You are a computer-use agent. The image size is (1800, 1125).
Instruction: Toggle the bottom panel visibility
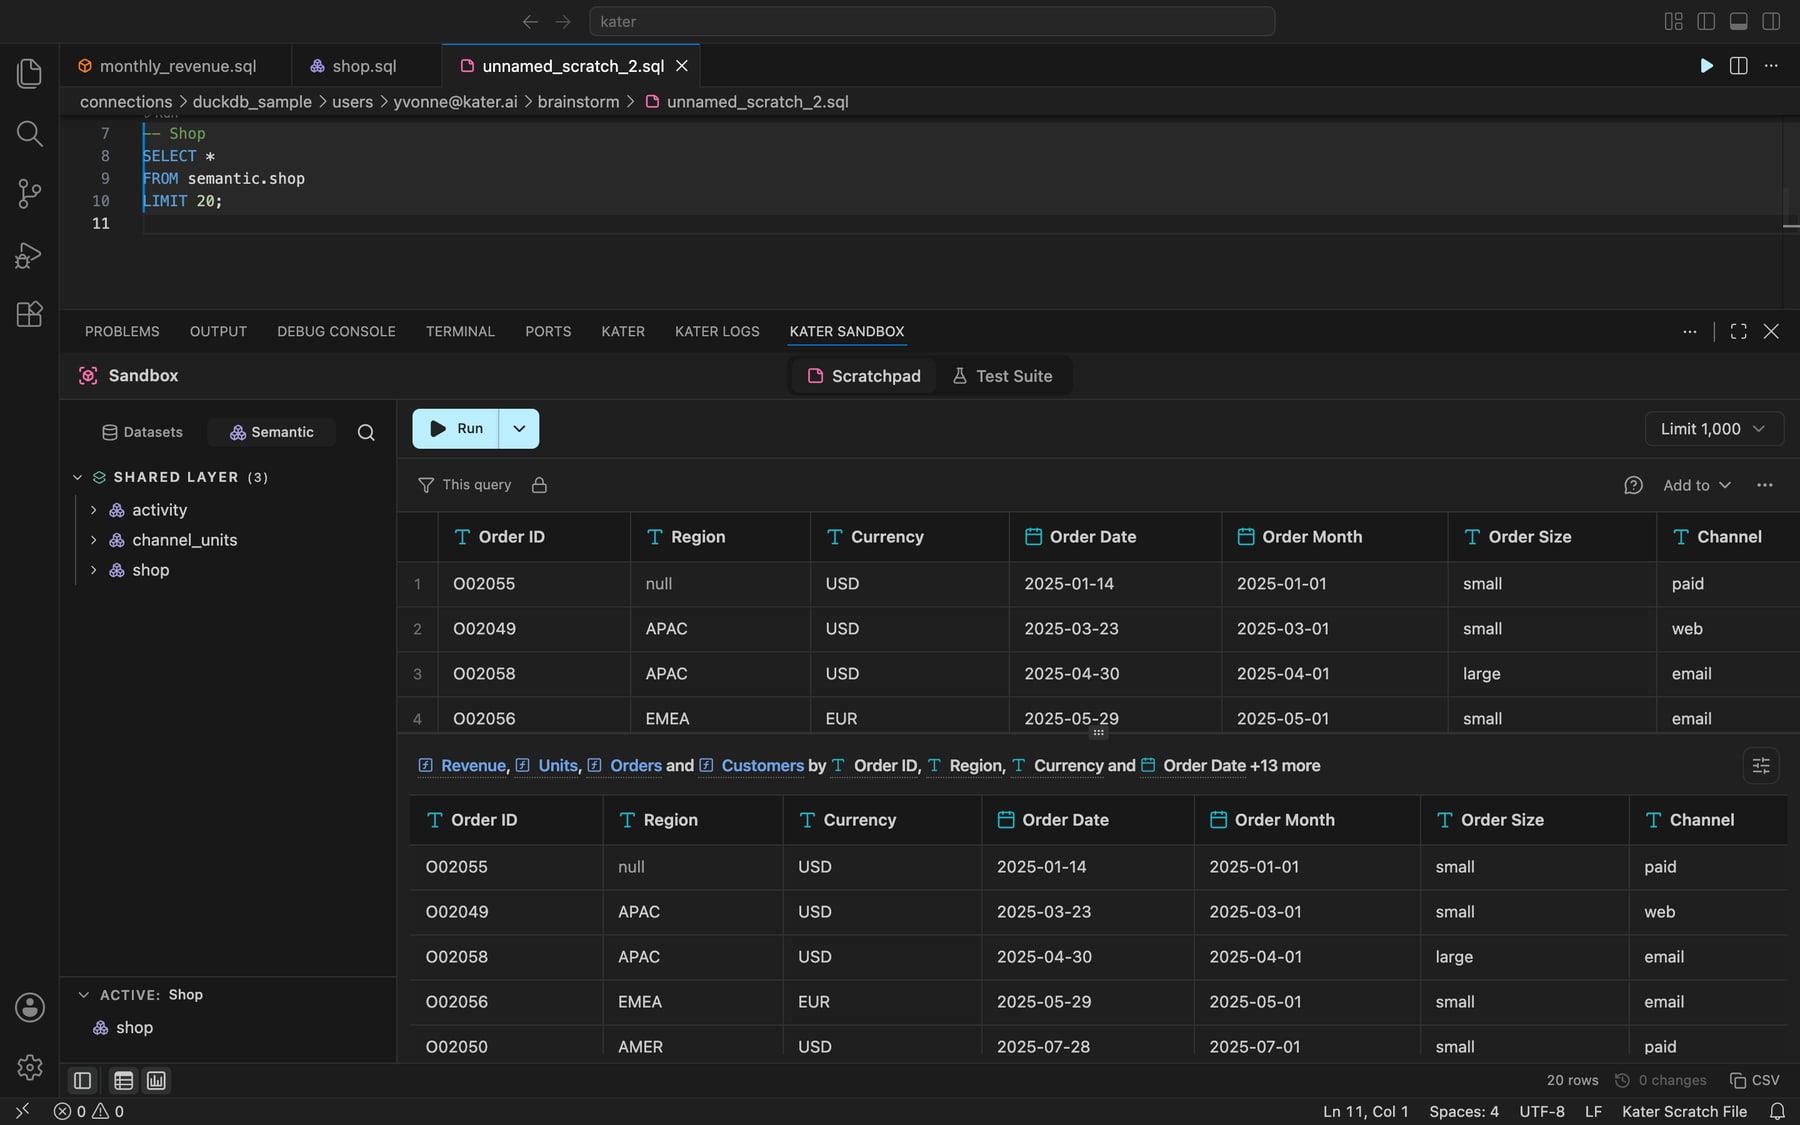point(1739,21)
